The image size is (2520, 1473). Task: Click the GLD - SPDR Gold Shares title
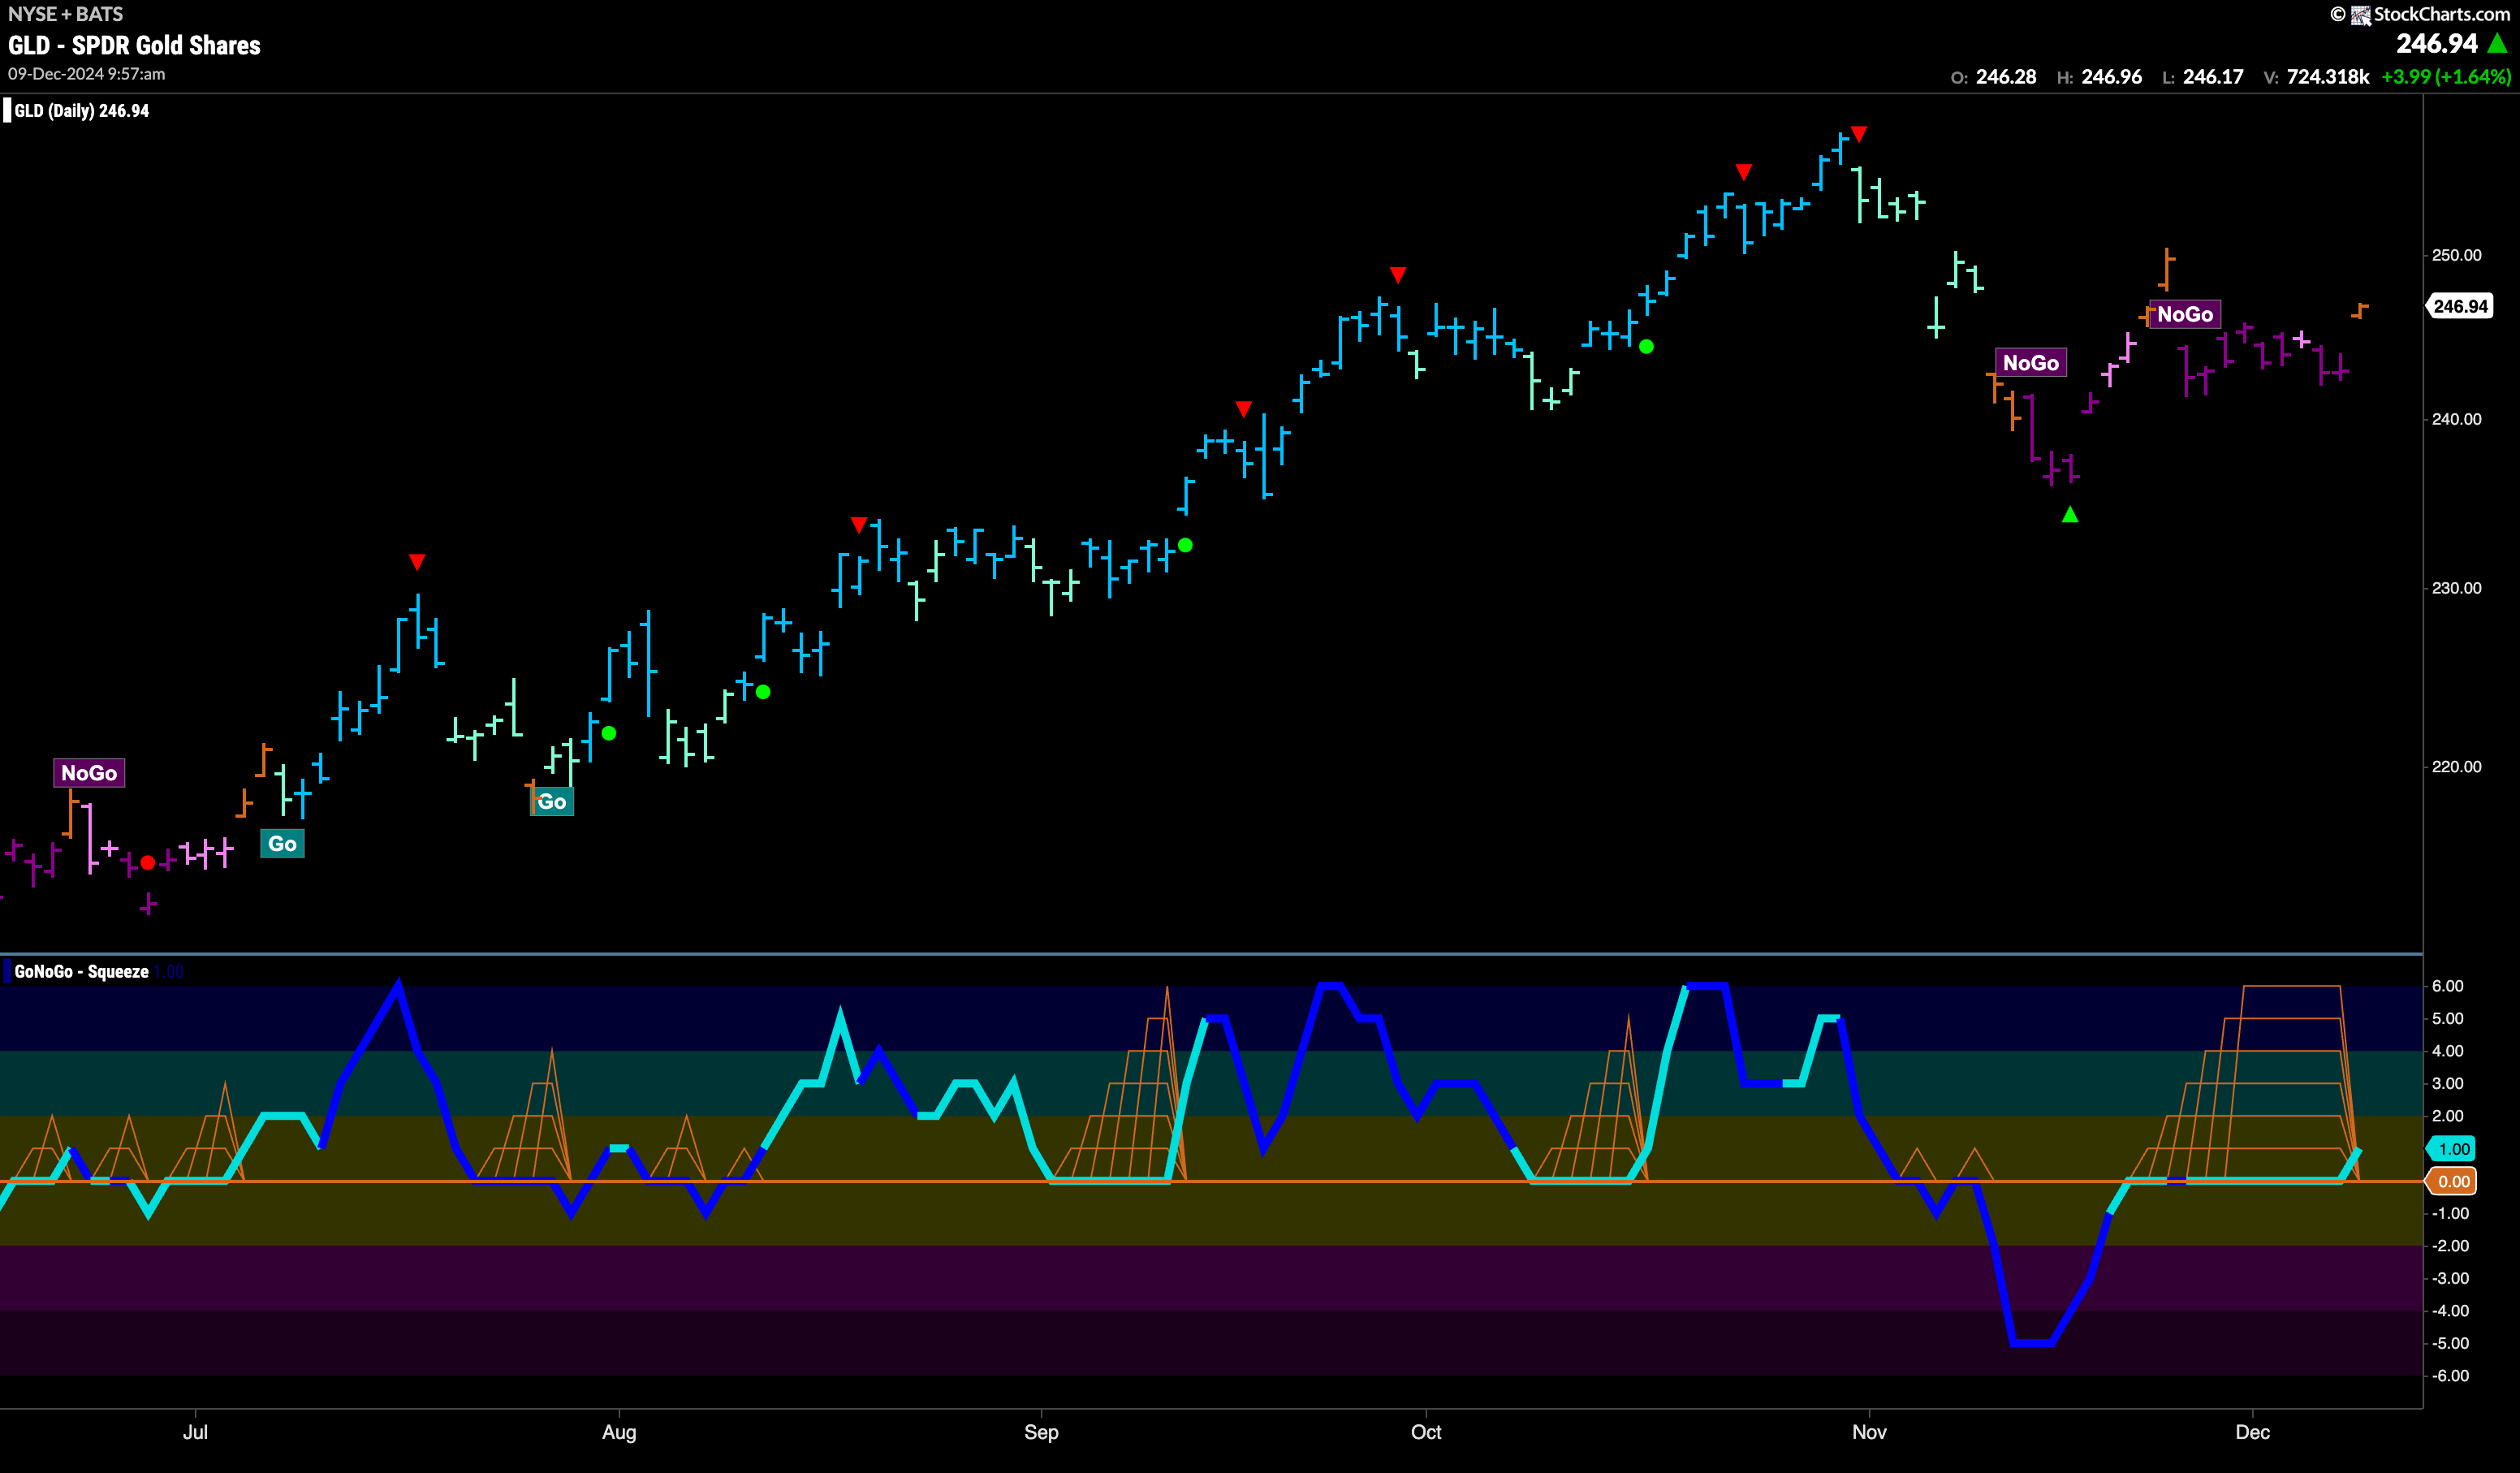[134, 45]
